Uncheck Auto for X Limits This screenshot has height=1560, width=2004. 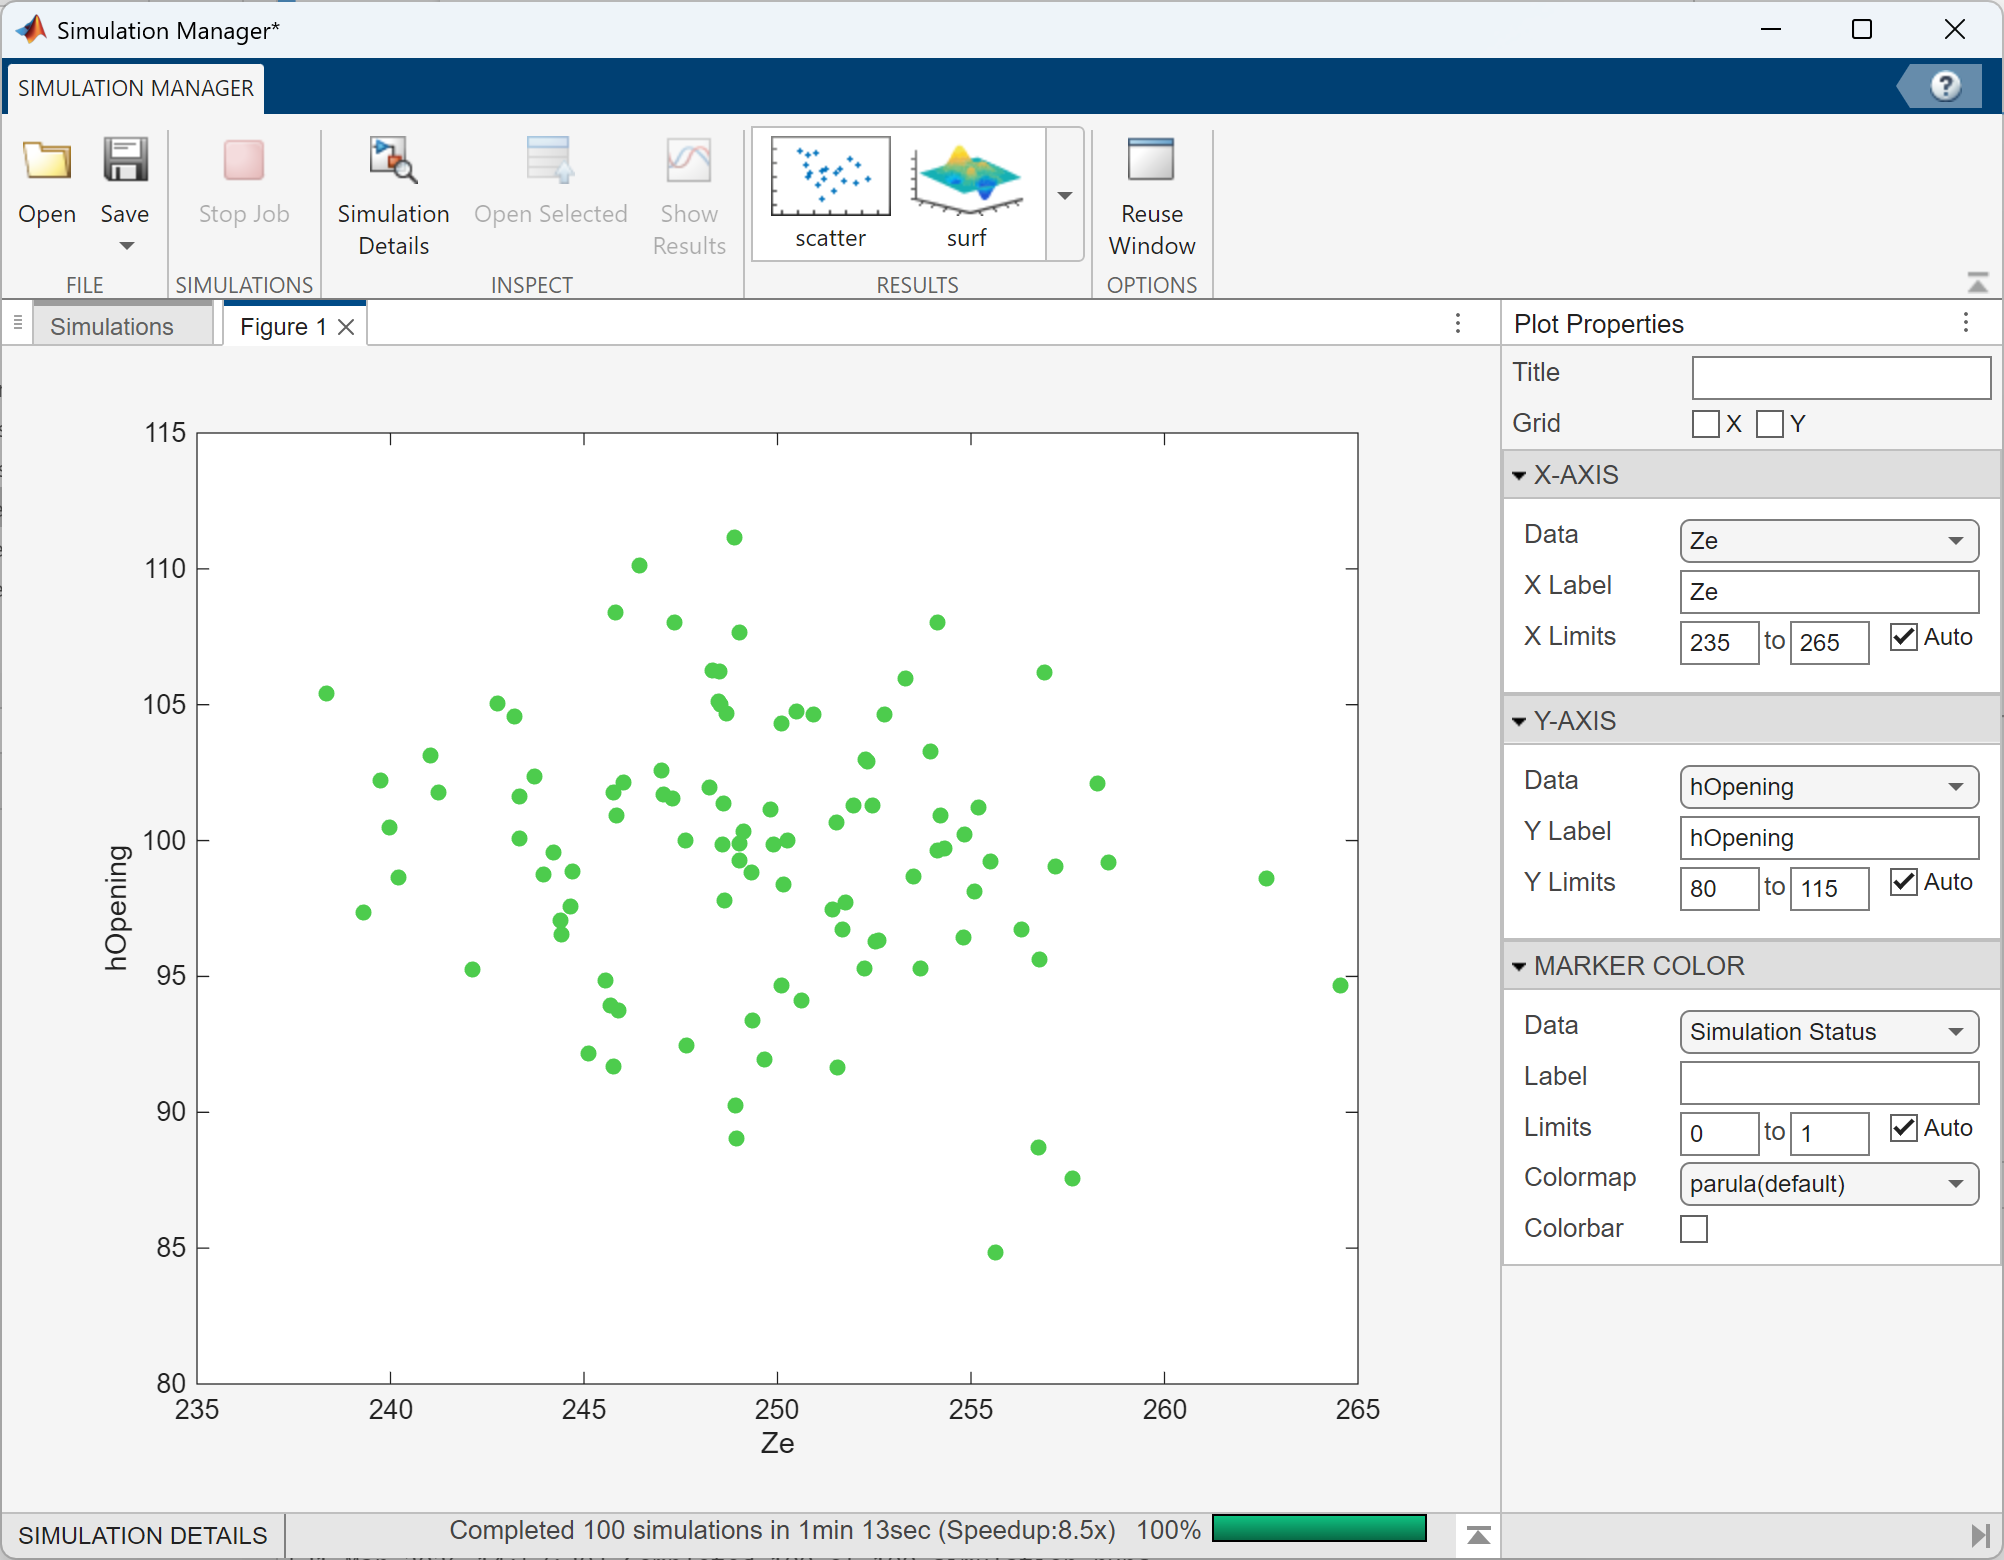click(x=1903, y=637)
